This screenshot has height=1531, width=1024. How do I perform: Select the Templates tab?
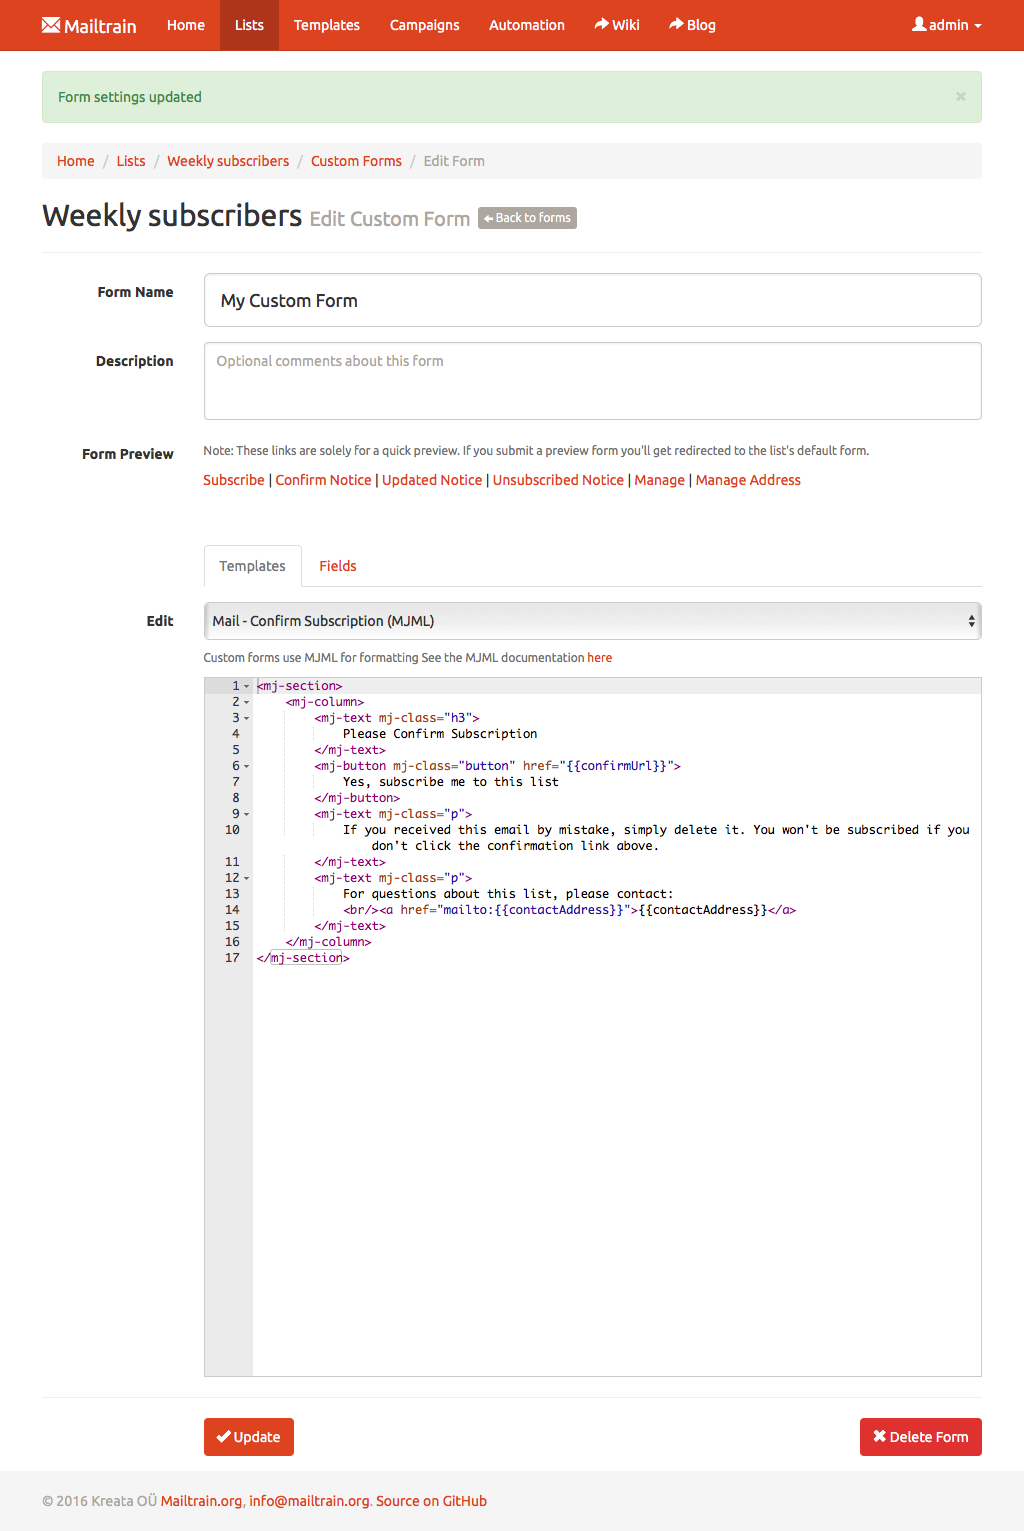click(x=252, y=566)
